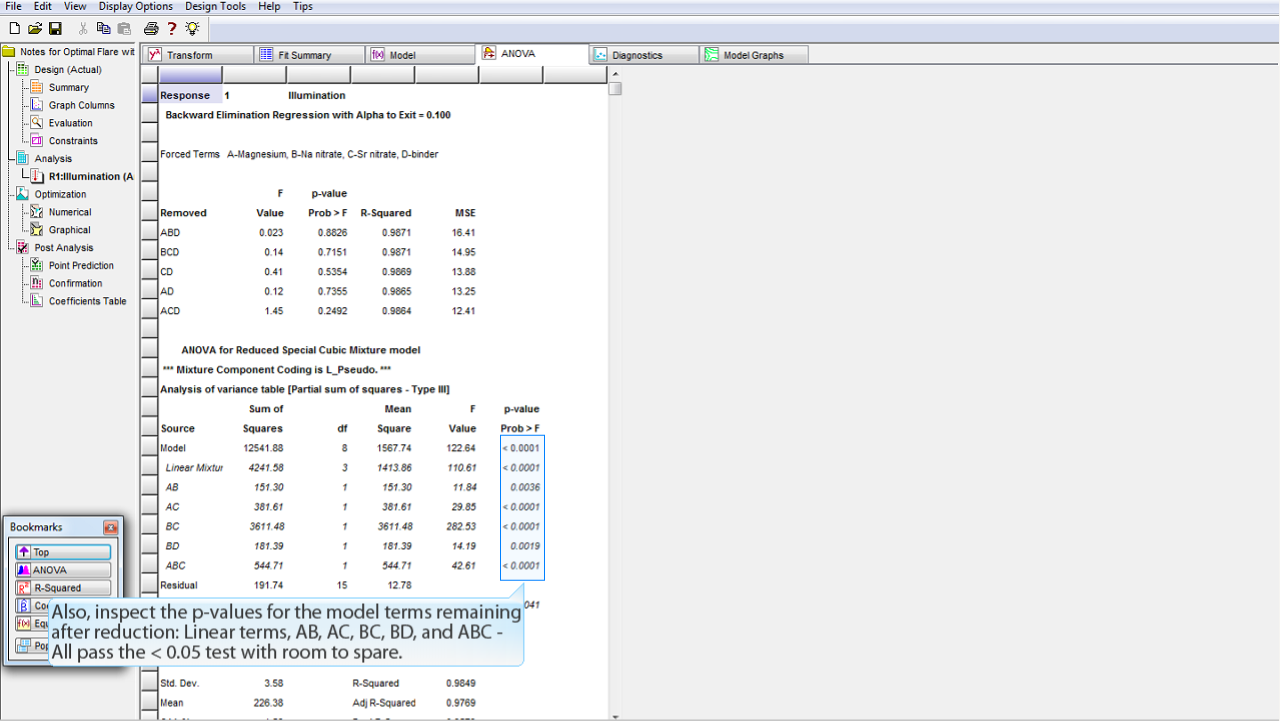The image size is (1280, 721).
Task: Print using the printer toolbar icon
Action: (151, 28)
